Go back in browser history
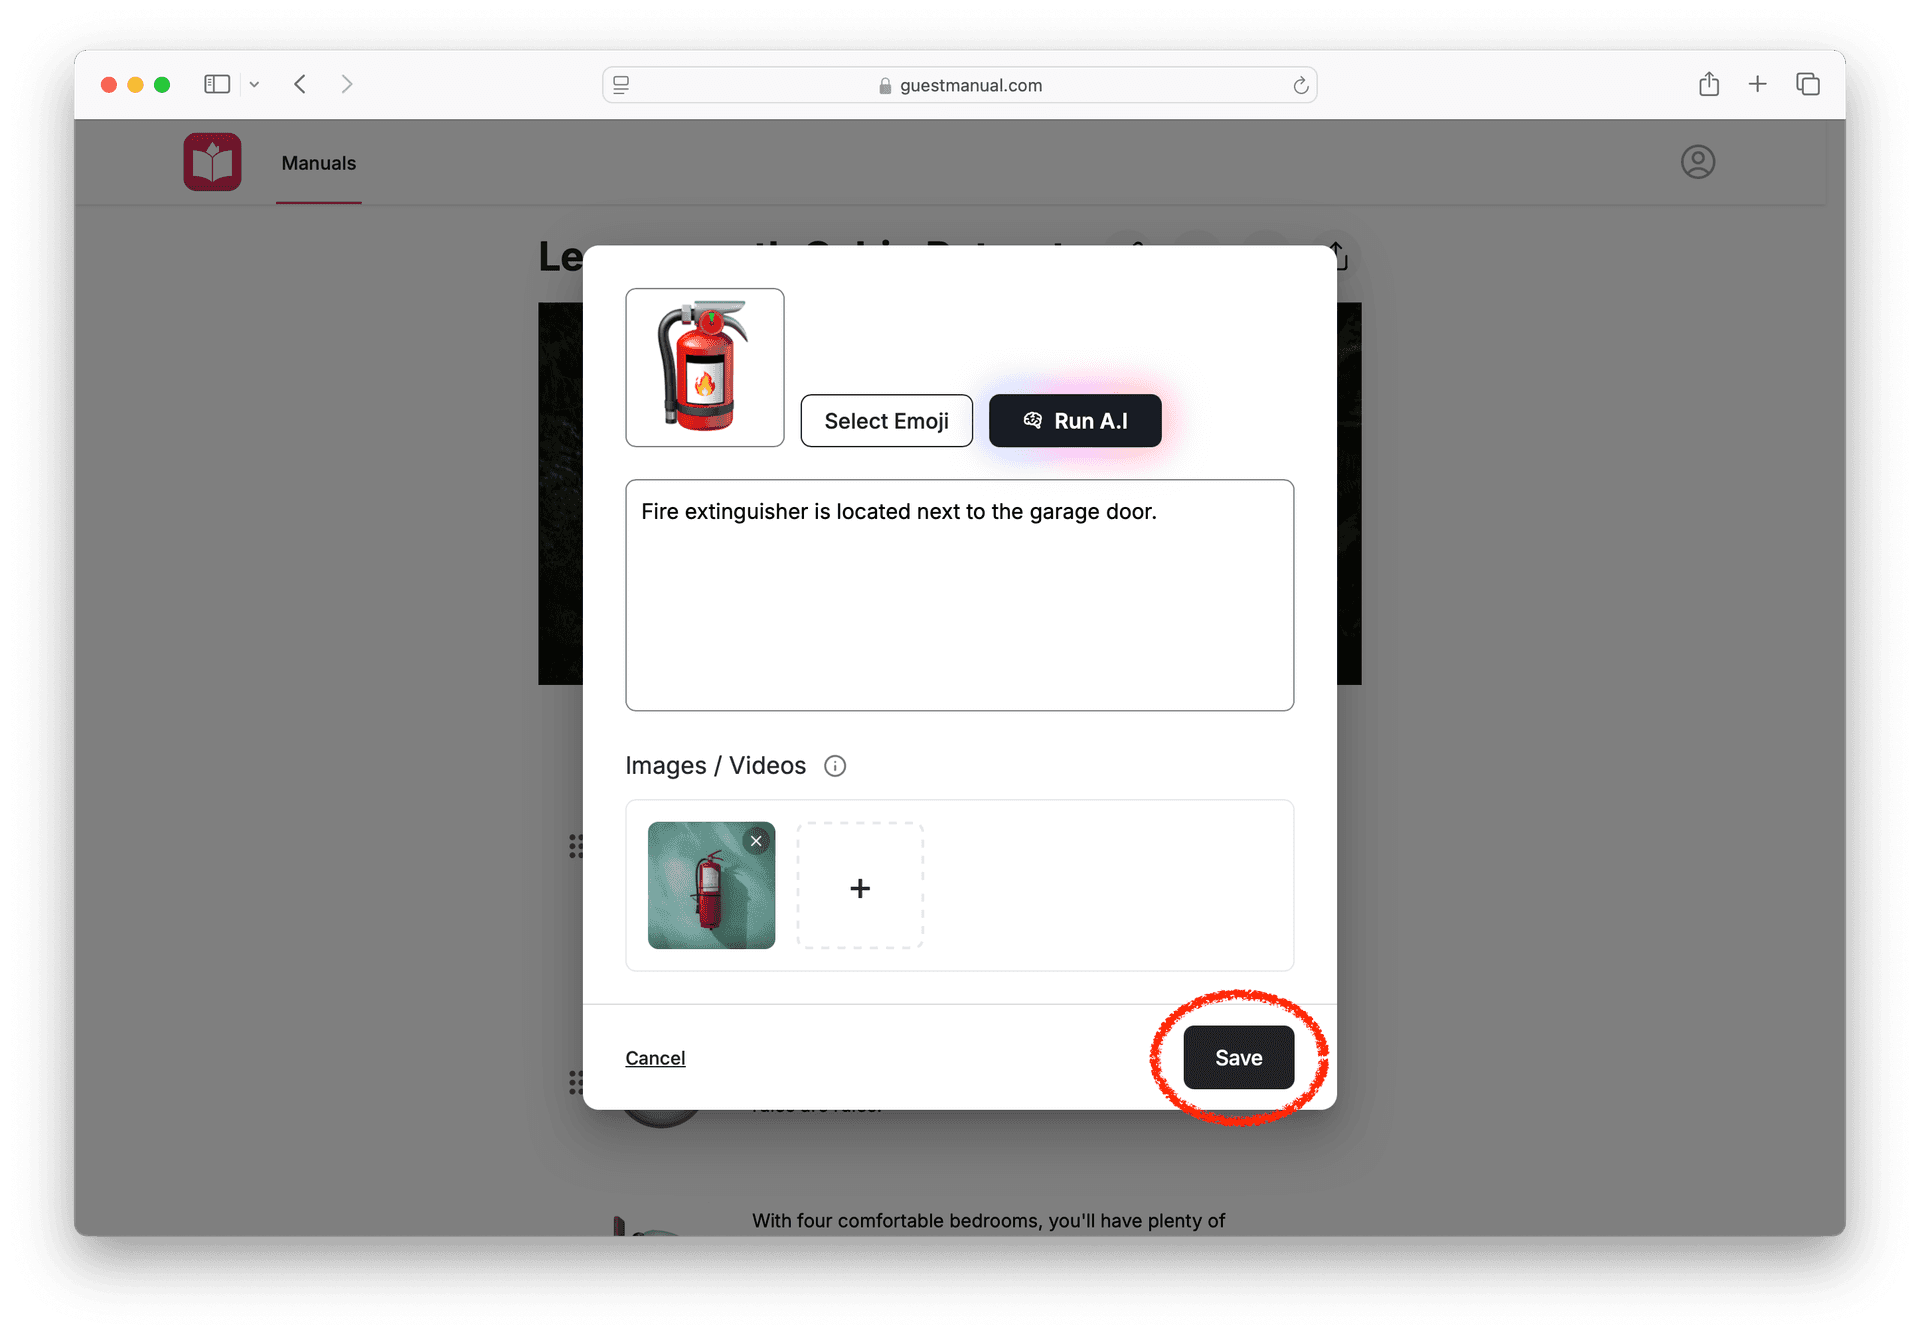The height and width of the screenshot is (1334, 1920). coord(300,84)
